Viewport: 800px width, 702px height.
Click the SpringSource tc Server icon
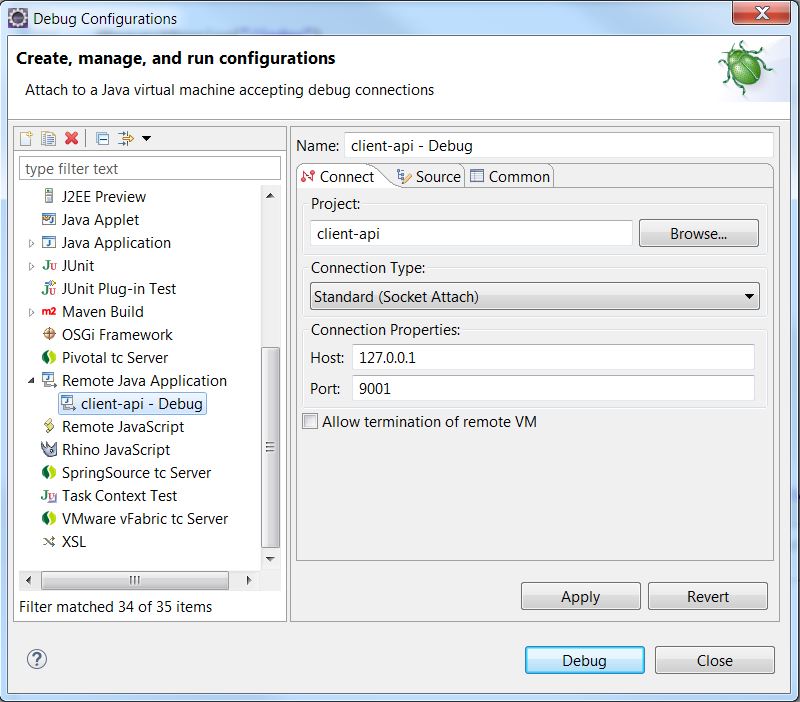(x=49, y=472)
